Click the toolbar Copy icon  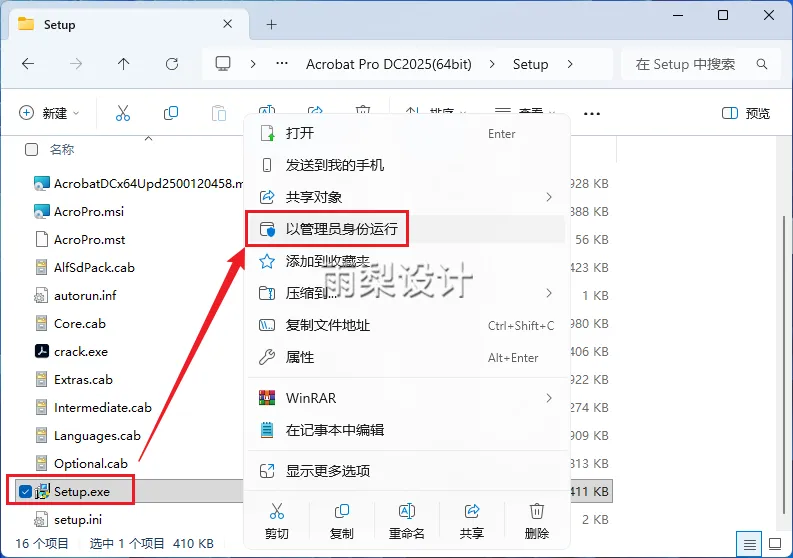click(171, 113)
